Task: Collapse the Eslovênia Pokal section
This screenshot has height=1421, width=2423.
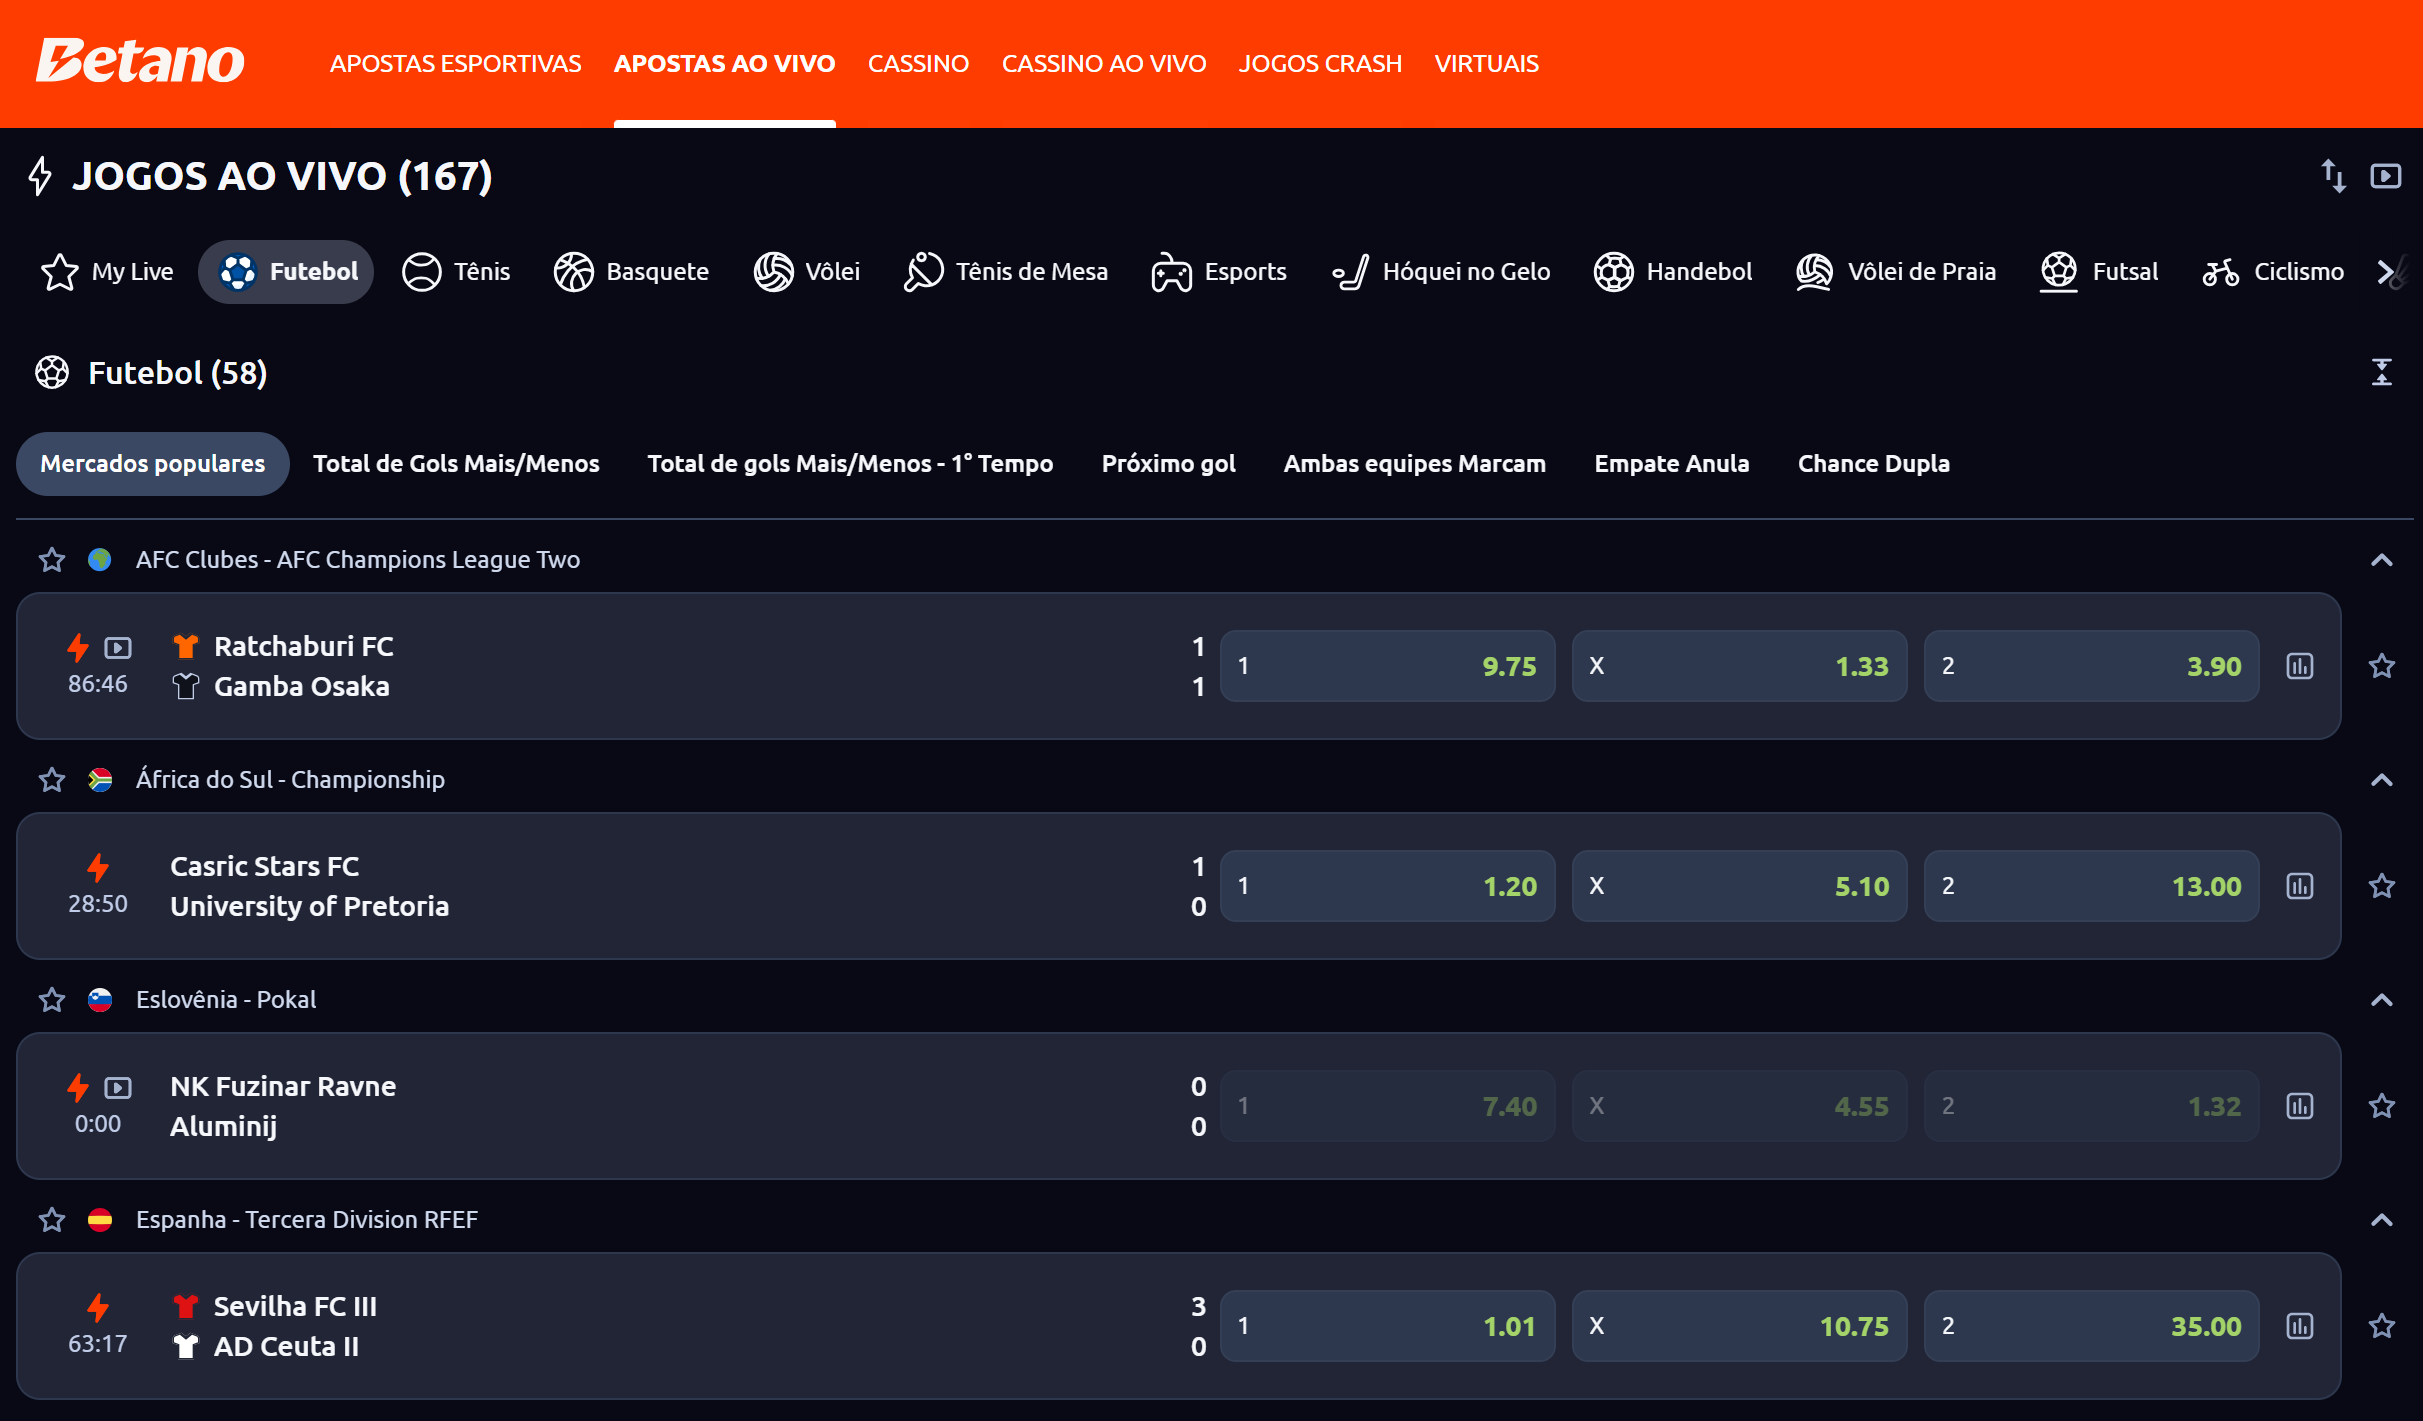Action: click(2382, 1000)
